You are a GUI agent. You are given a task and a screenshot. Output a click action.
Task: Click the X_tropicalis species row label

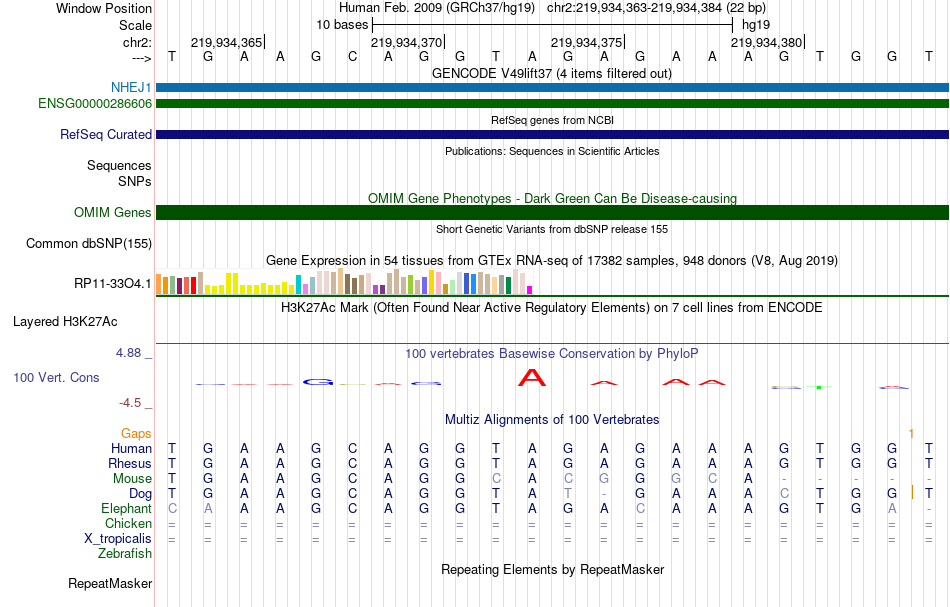pyautogui.click(x=118, y=539)
